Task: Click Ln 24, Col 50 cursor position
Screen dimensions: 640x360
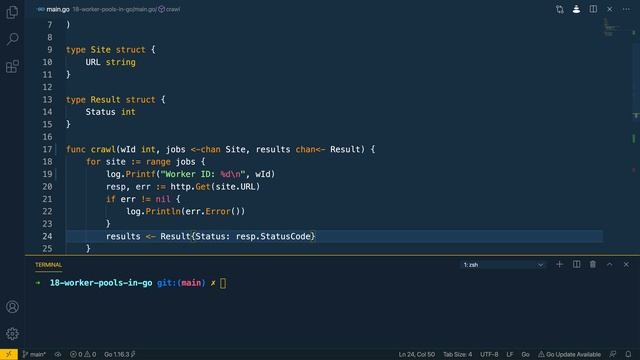Action: pos(416,354)
